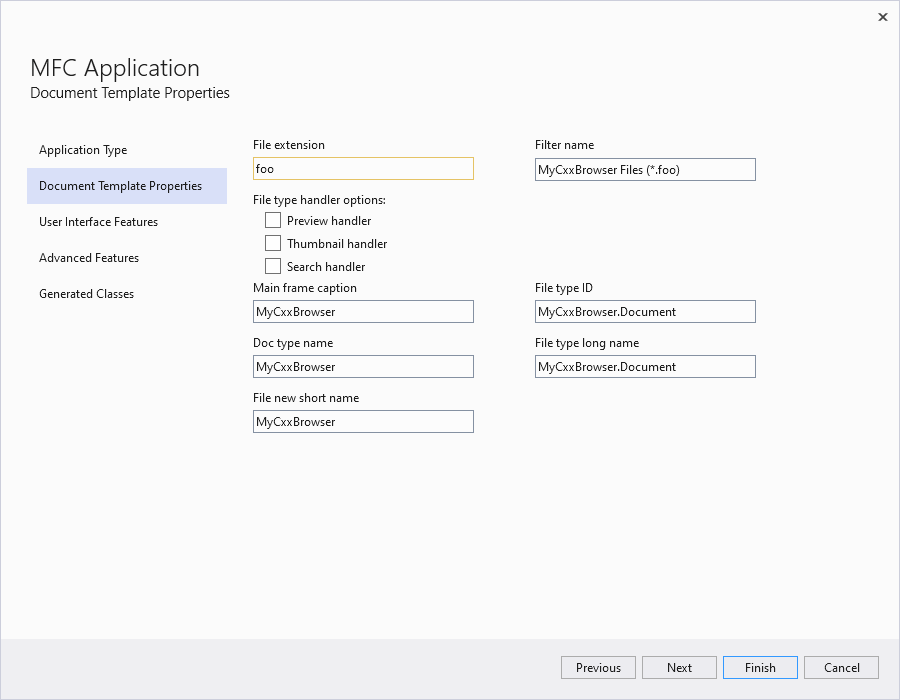The height and width of the screenshot is (700, 900).
Task: Navigate to Advanced Features settings
Action: (89, 258)
